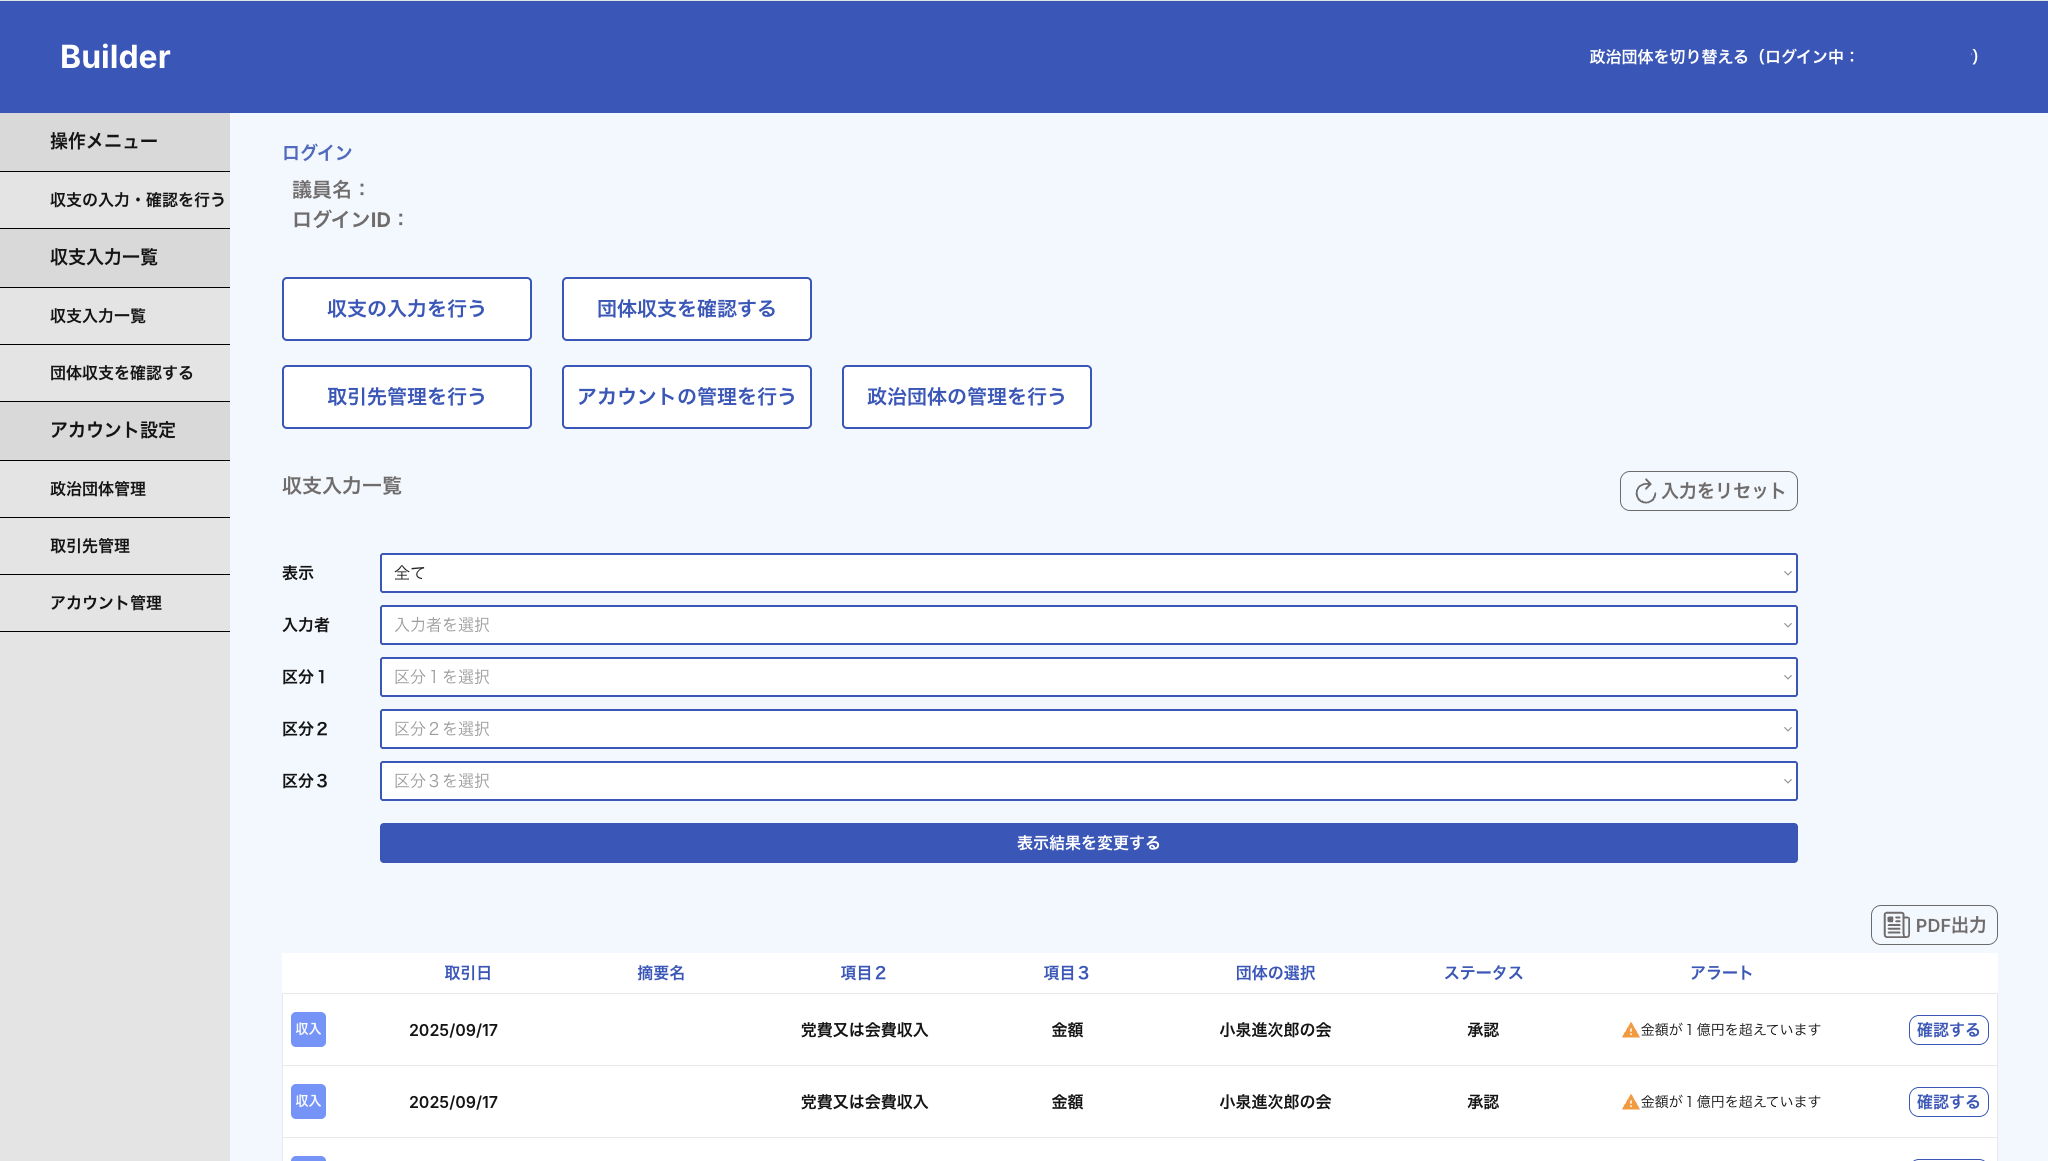Go to 取引先管理 in the sidebar

coord(90,546)
